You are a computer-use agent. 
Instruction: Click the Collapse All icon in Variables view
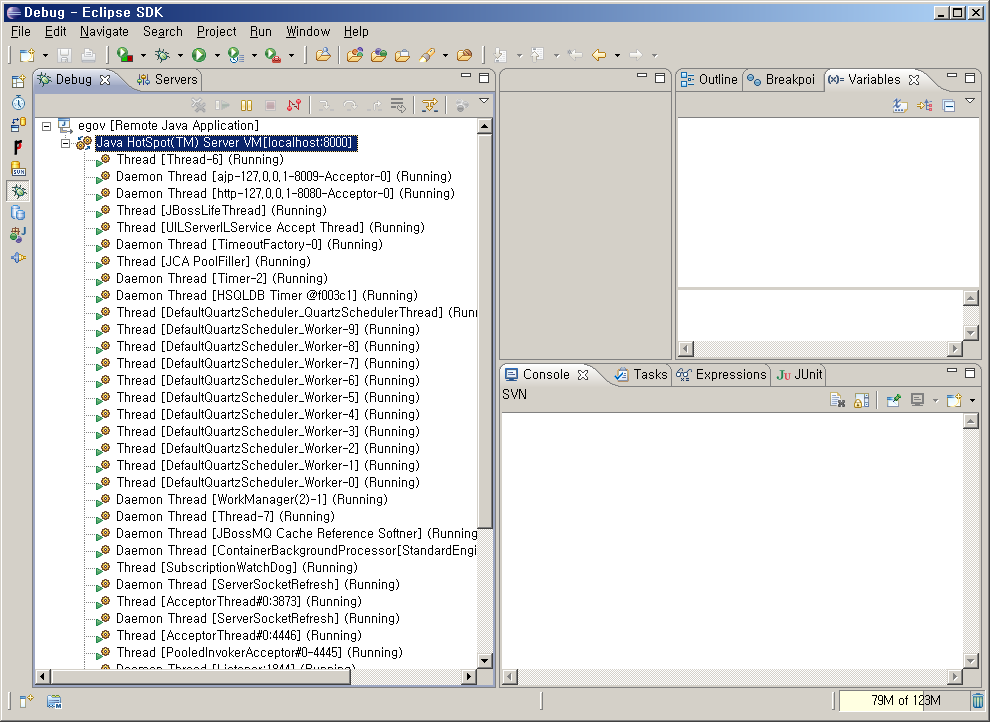point(949,105)
